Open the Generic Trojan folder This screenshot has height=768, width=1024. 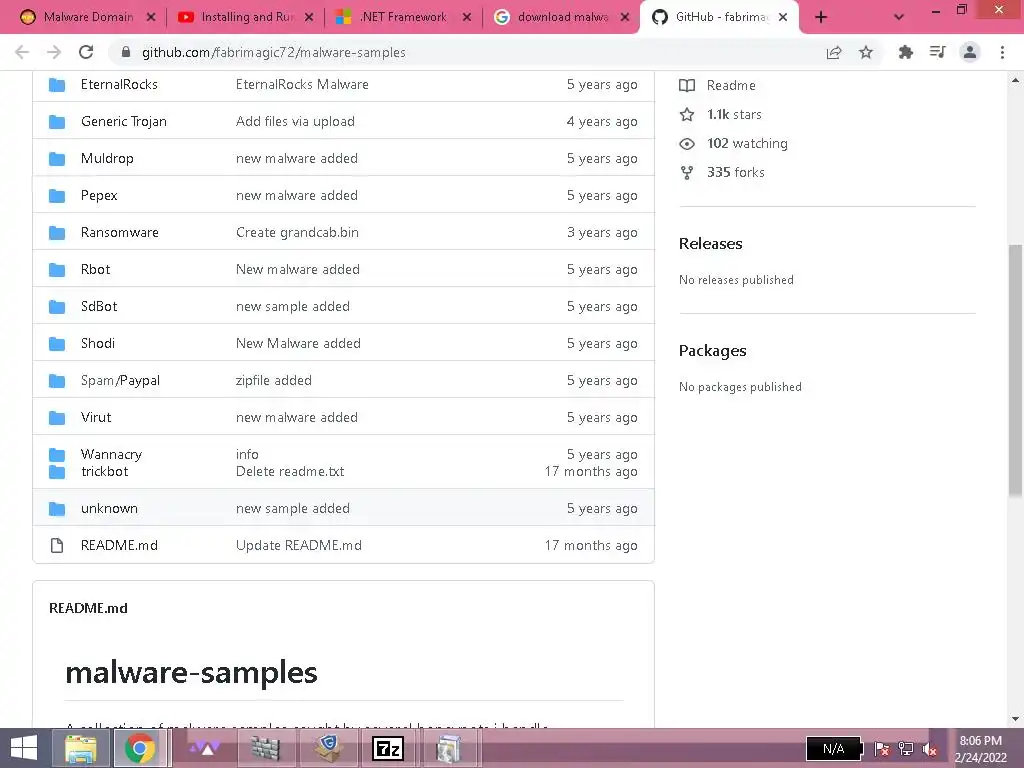(x=123, y=121)
